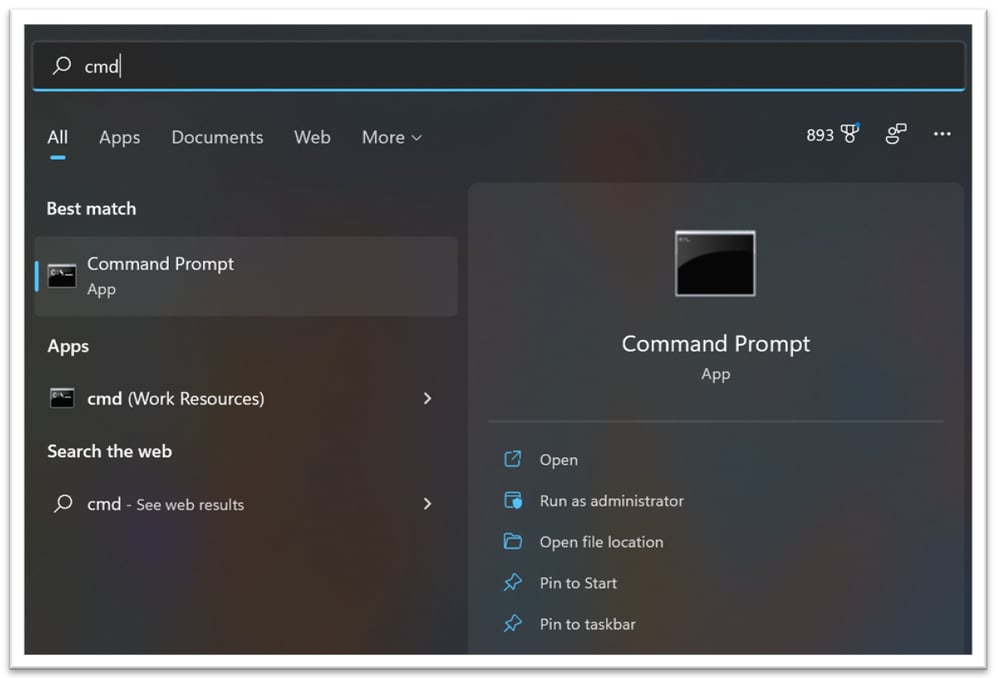Click the Run as administrator shield icon
The image size is (998, 678).
coord(513,500)
